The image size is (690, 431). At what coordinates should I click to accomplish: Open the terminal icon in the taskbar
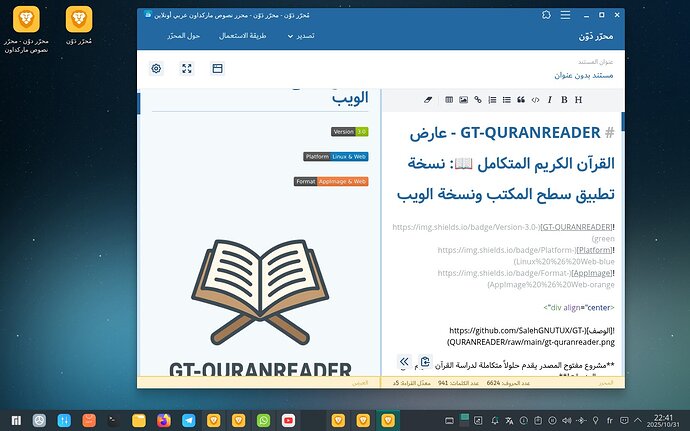114,420
